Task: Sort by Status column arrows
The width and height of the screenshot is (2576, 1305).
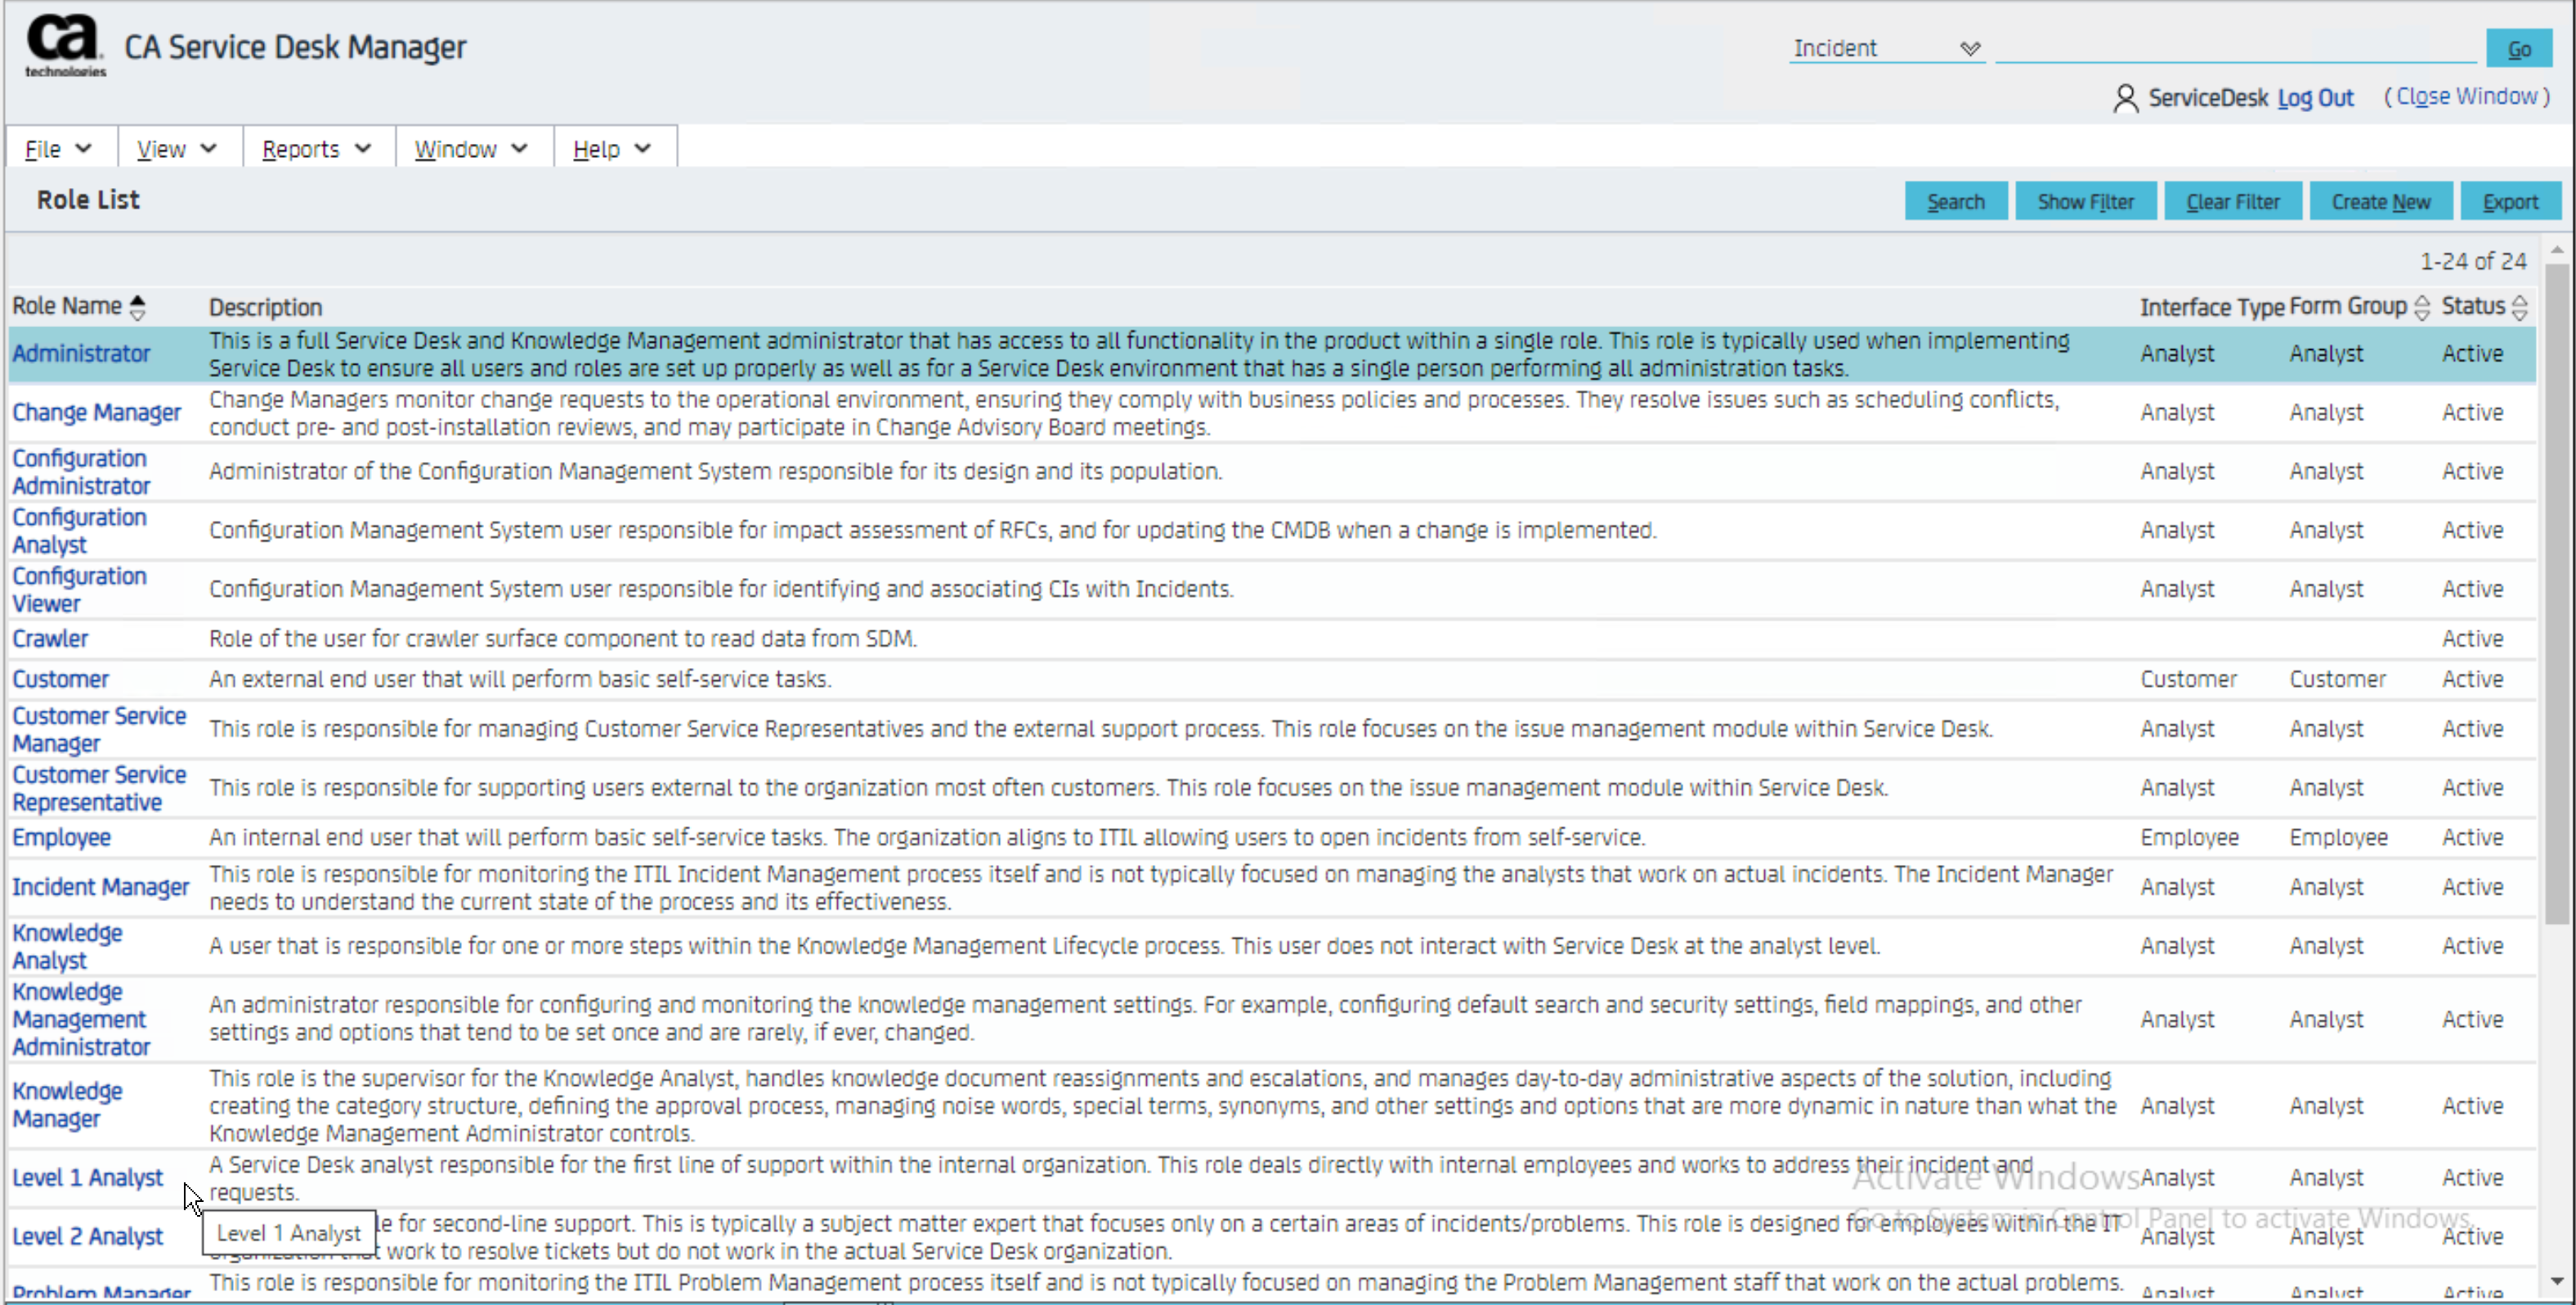Action: click(x=2519, y=307)
